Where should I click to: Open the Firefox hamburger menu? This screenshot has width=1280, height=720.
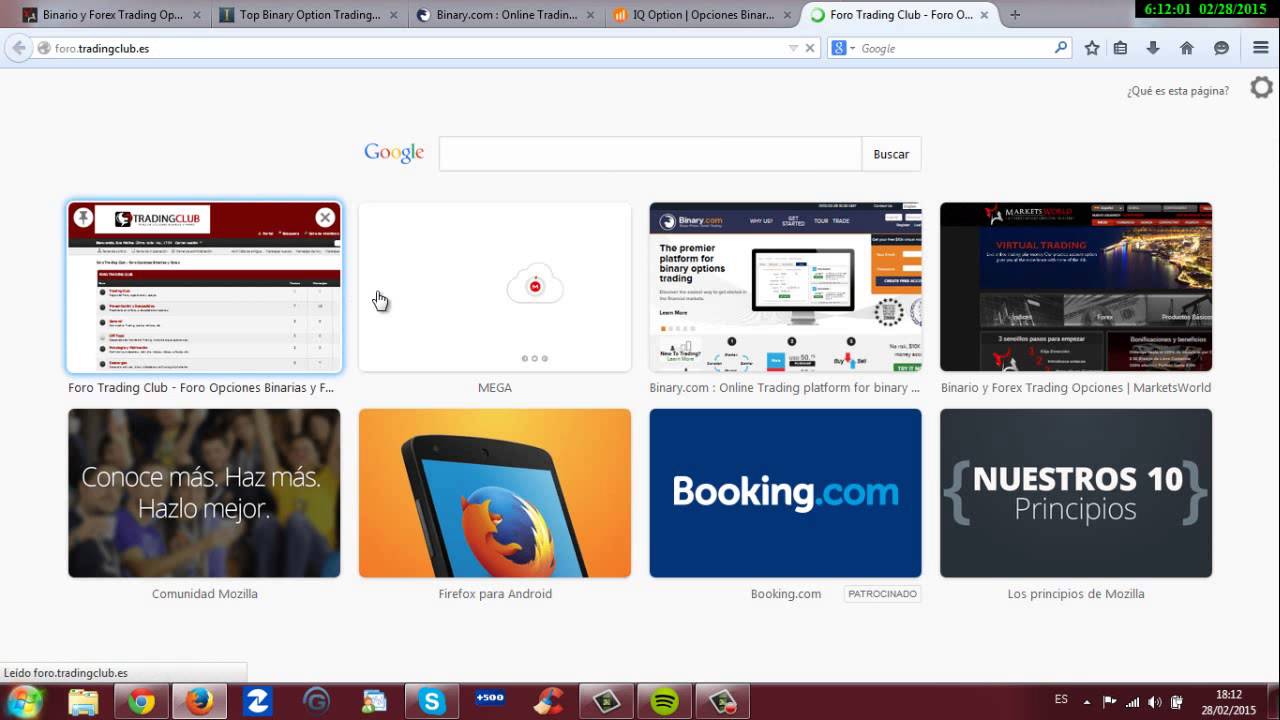coord(1261,48)
